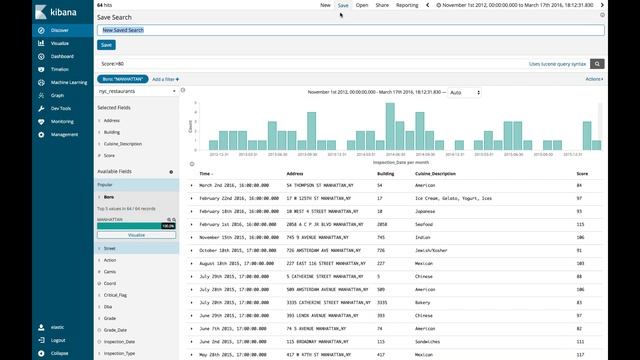This screenshot has width=640, height=360.
Task: Go to Dashboard in sidebar
Action: tap(62, 56)
